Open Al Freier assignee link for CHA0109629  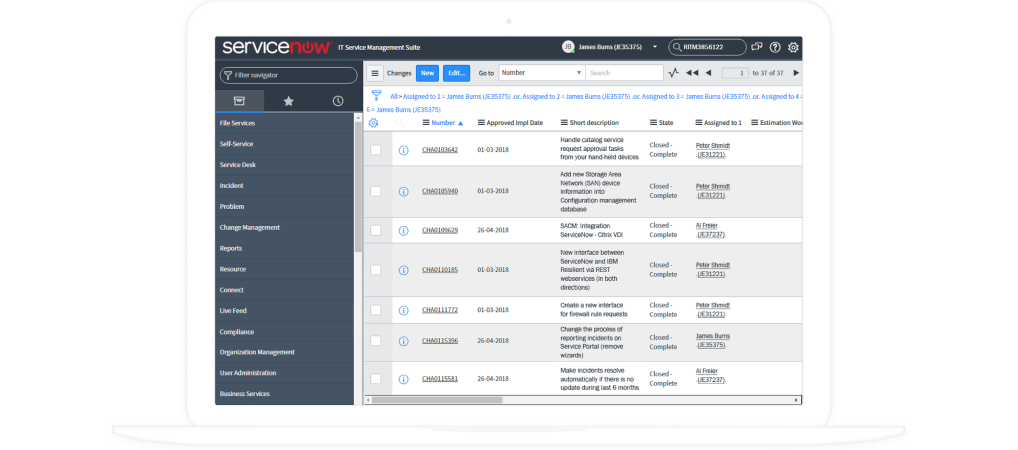[x=711, y=230]
